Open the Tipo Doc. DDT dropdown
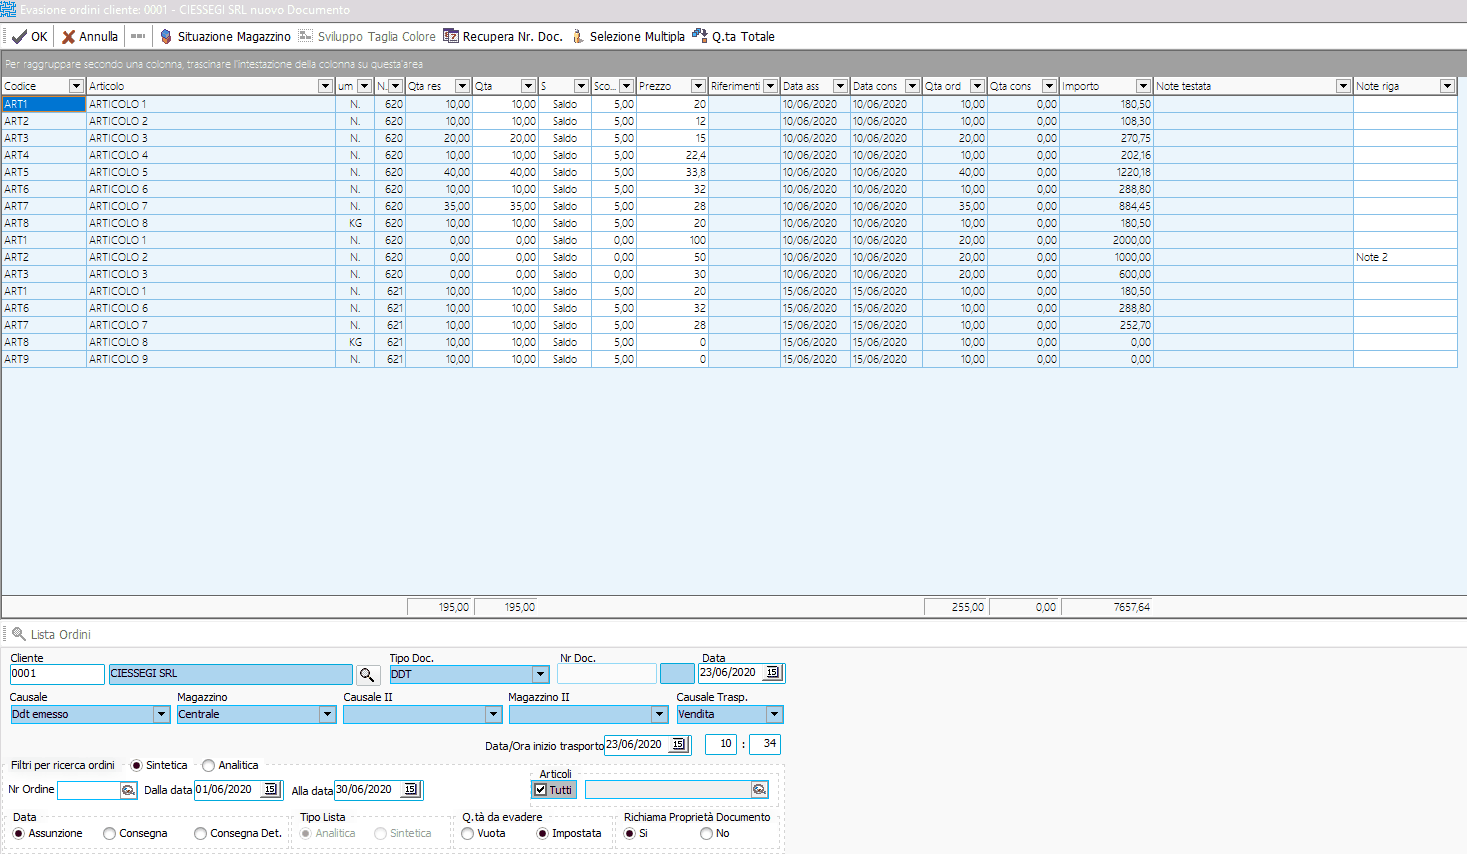Screen dimensions: 1467x854 coord(540,675)
